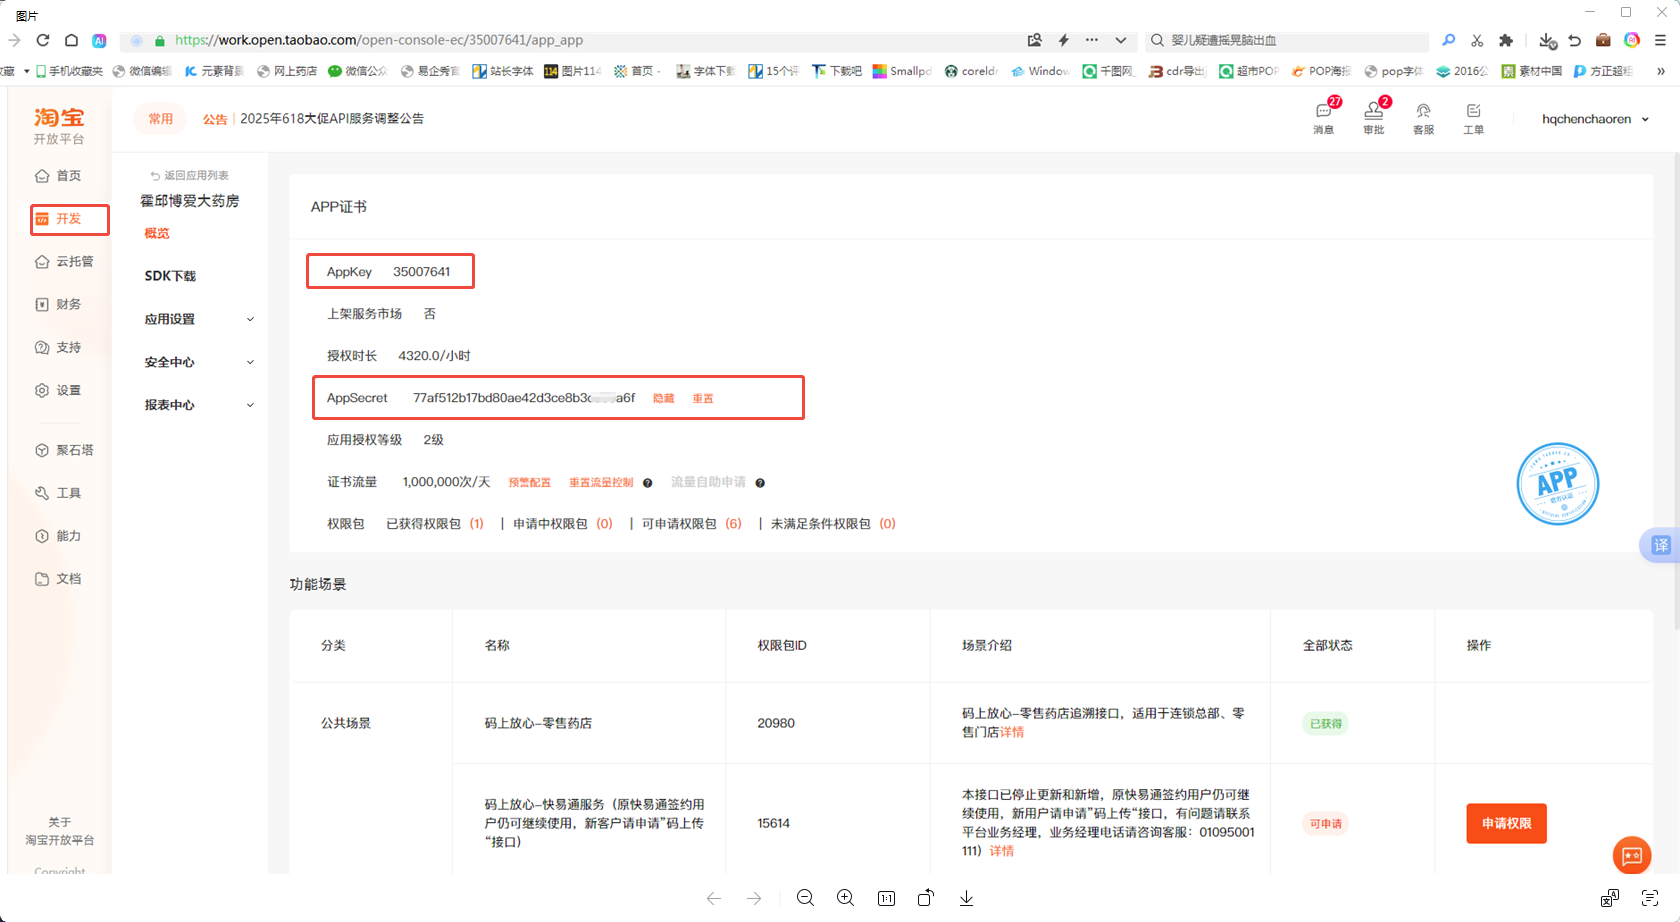Click the 申请权限 button

tap(1506, 824)
